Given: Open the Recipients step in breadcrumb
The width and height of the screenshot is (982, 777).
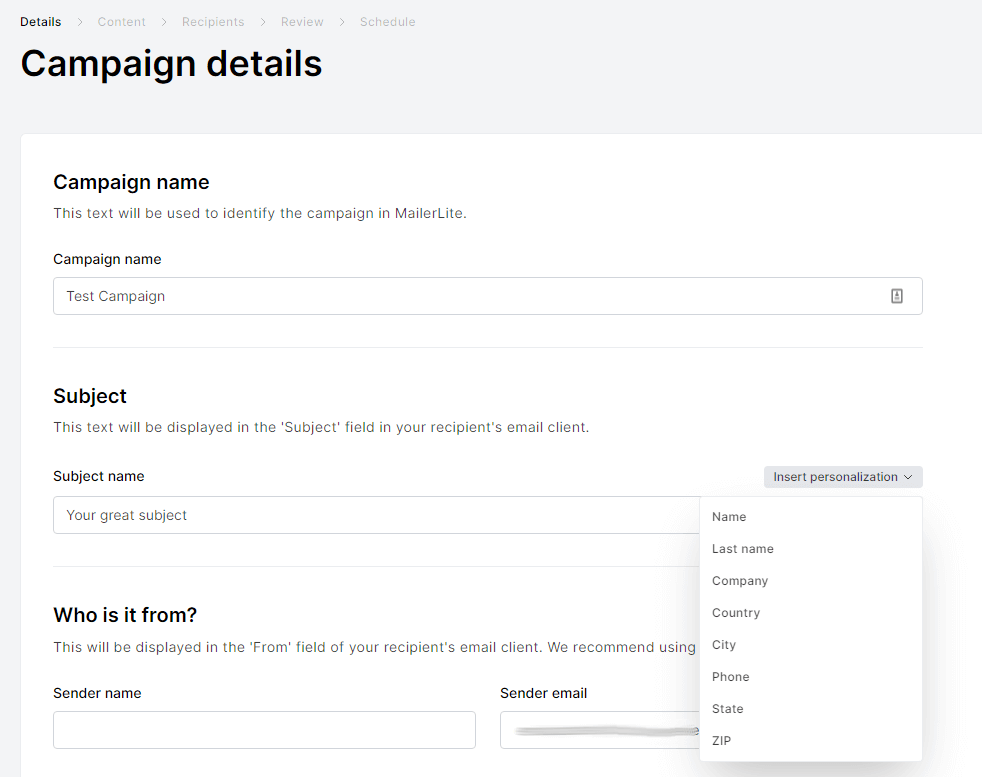Looking at the screenshot, I should [x=213, y=22].
